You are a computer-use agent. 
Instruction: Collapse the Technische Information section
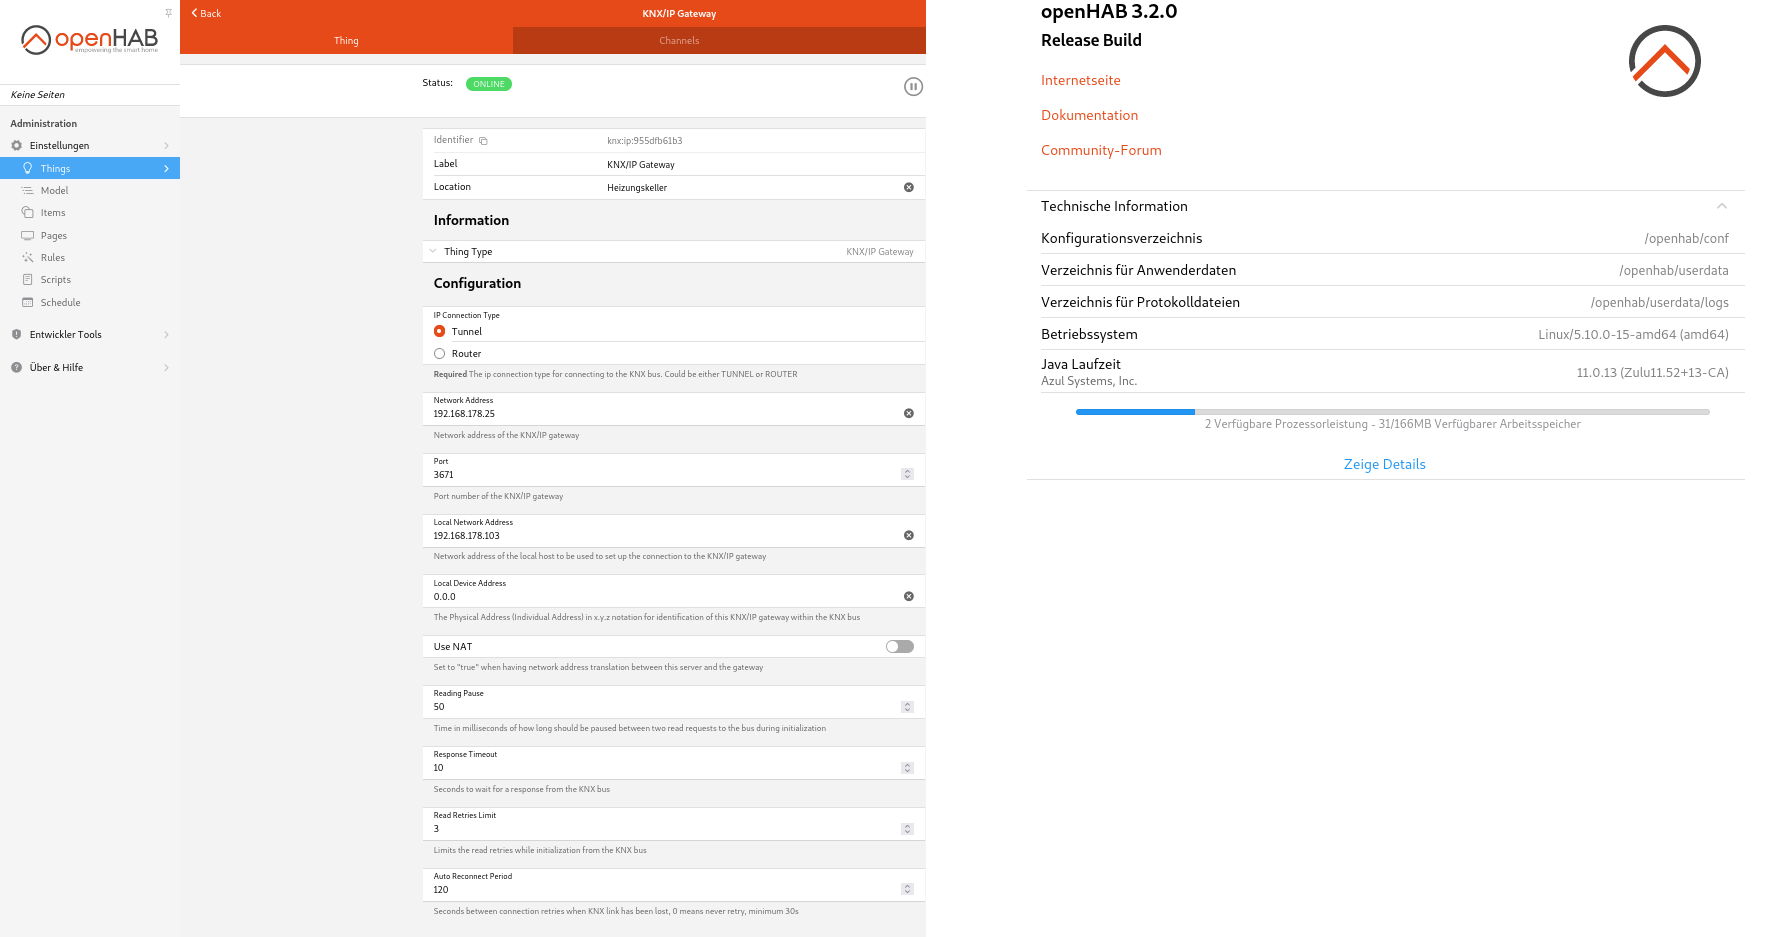[x=1721, y=206]
